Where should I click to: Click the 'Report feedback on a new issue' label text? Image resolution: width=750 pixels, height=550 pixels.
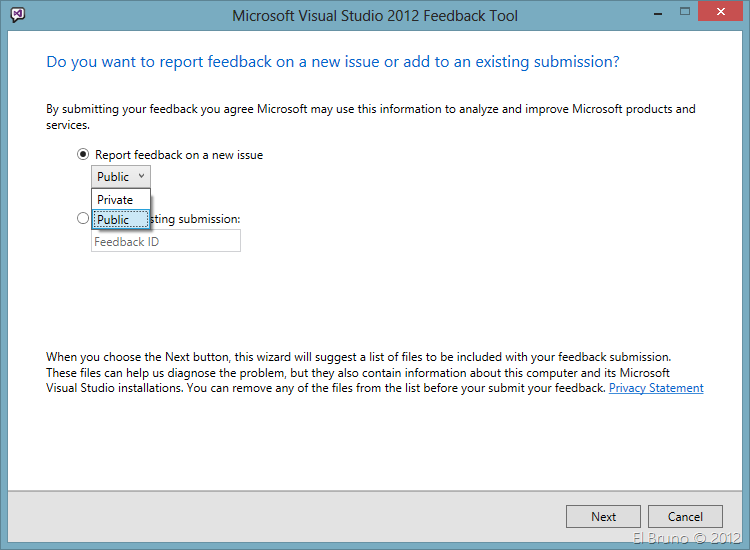(179, 155)
